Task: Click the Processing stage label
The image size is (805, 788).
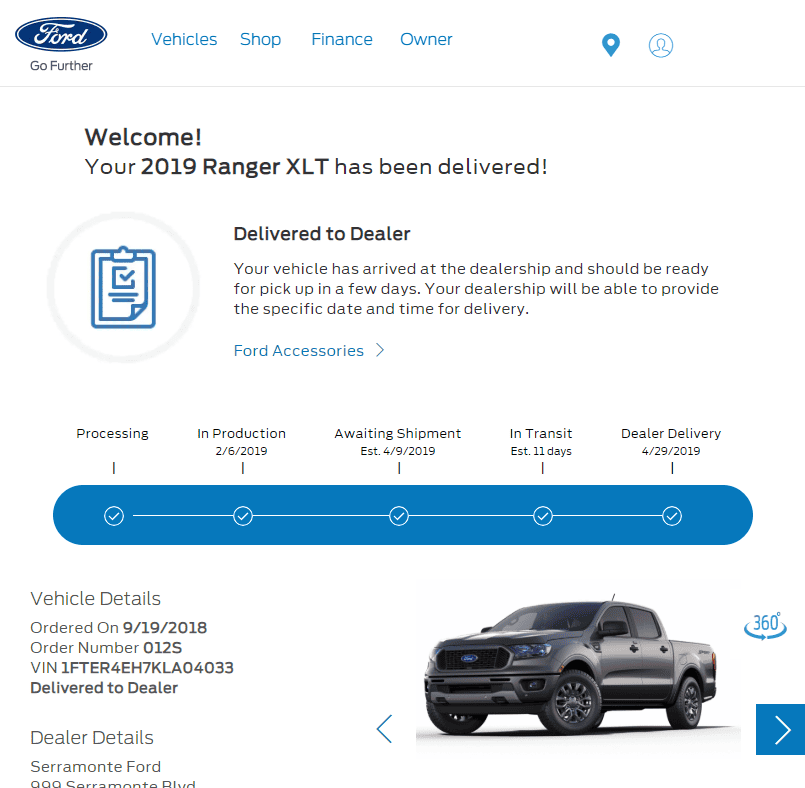Action: [112, 434]
